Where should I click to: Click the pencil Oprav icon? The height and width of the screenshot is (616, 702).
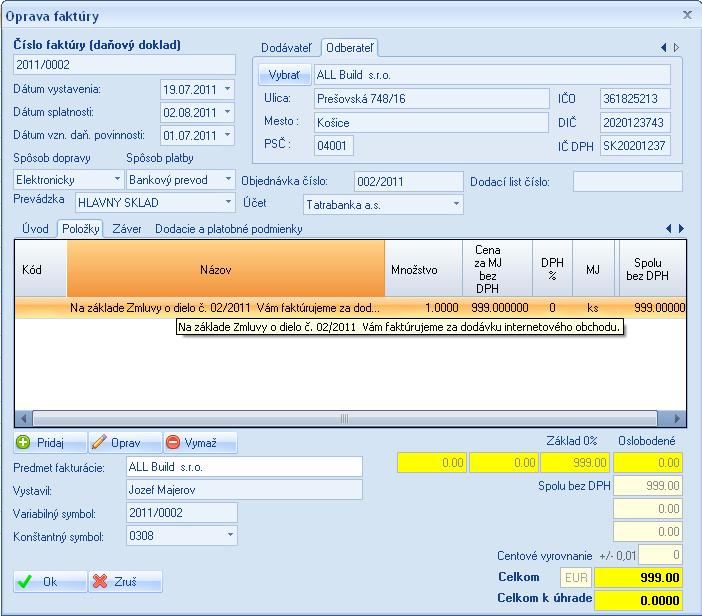(x=98, y=442)
